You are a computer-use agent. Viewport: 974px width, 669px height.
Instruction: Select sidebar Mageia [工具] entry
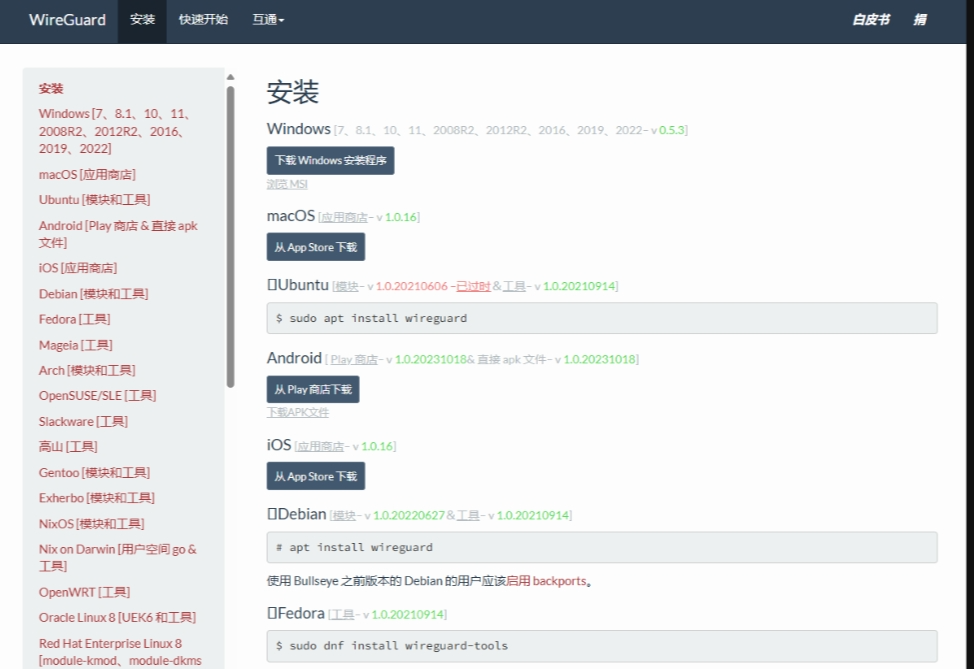(x=75, y=345)
